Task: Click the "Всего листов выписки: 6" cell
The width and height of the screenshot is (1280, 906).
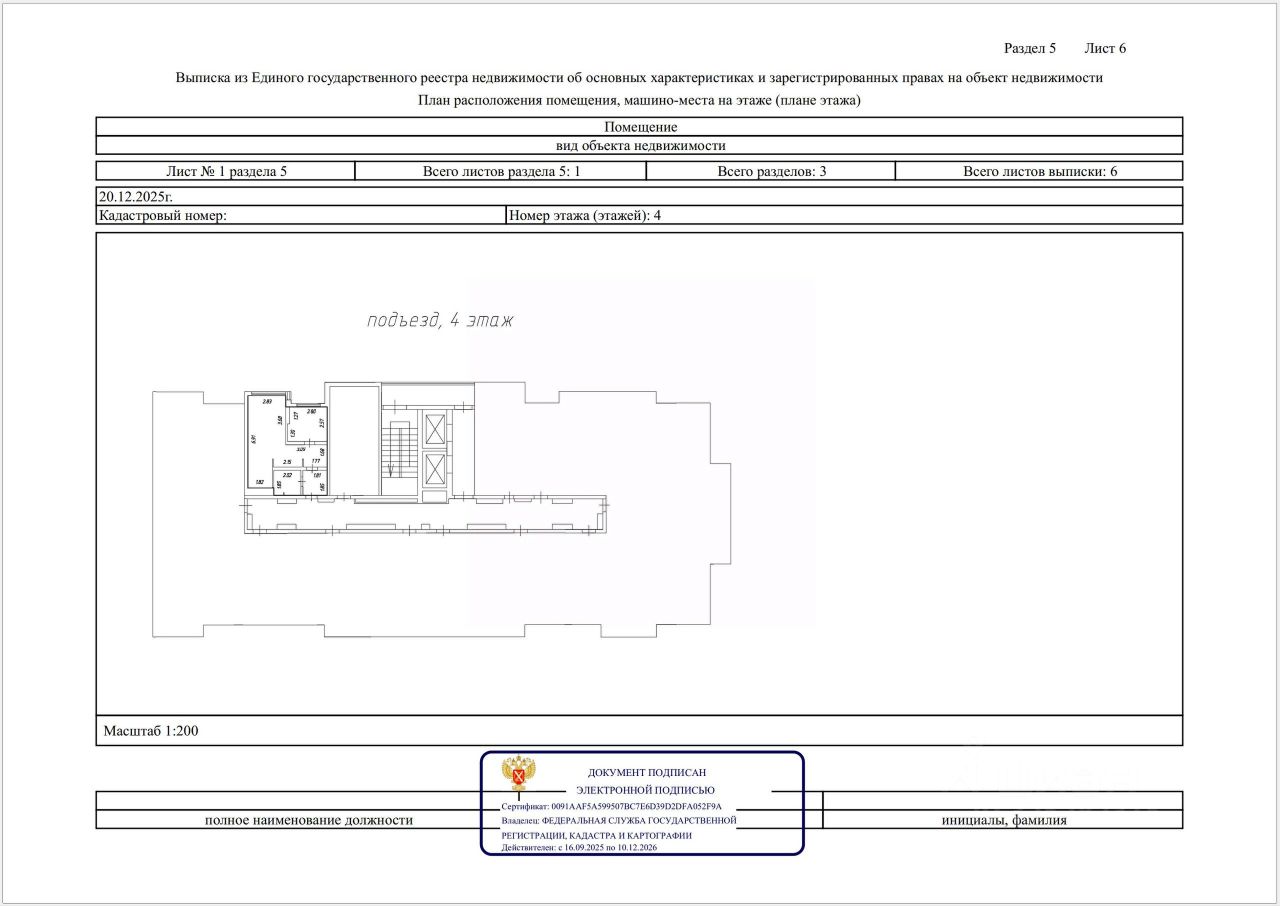Action: coord(1040,171)
